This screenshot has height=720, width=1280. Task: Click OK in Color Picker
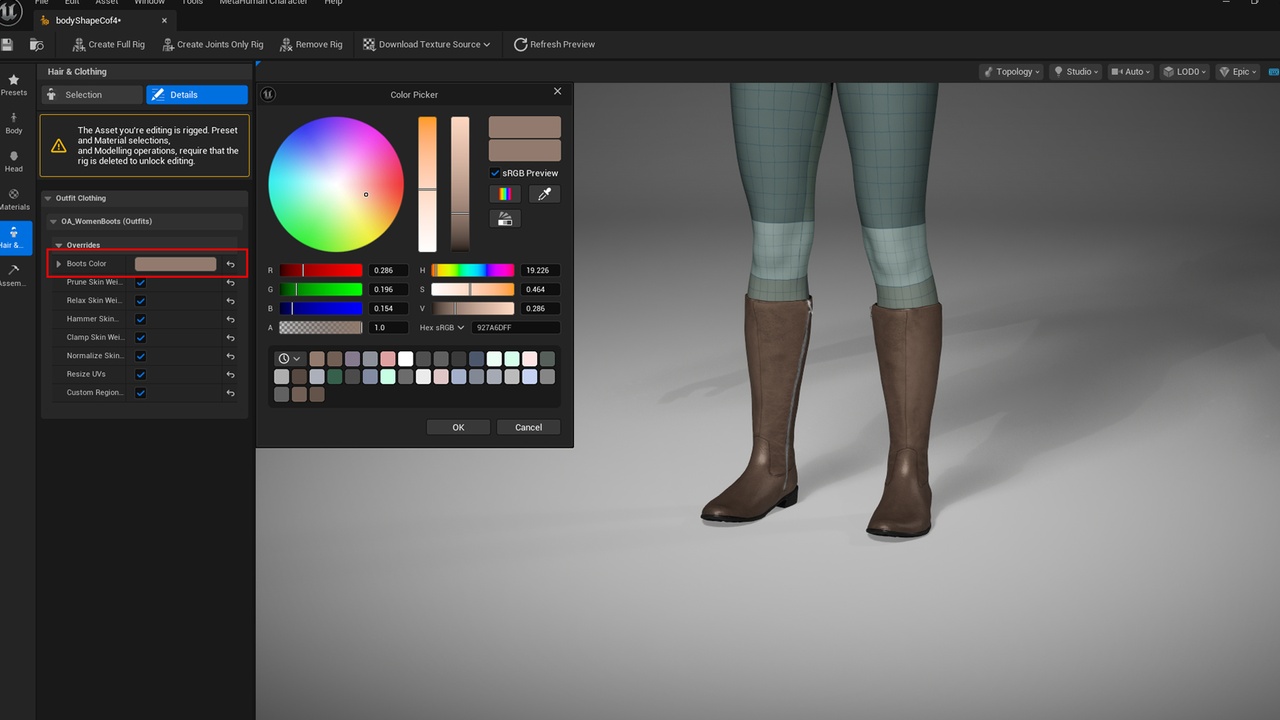click(458, 427)
